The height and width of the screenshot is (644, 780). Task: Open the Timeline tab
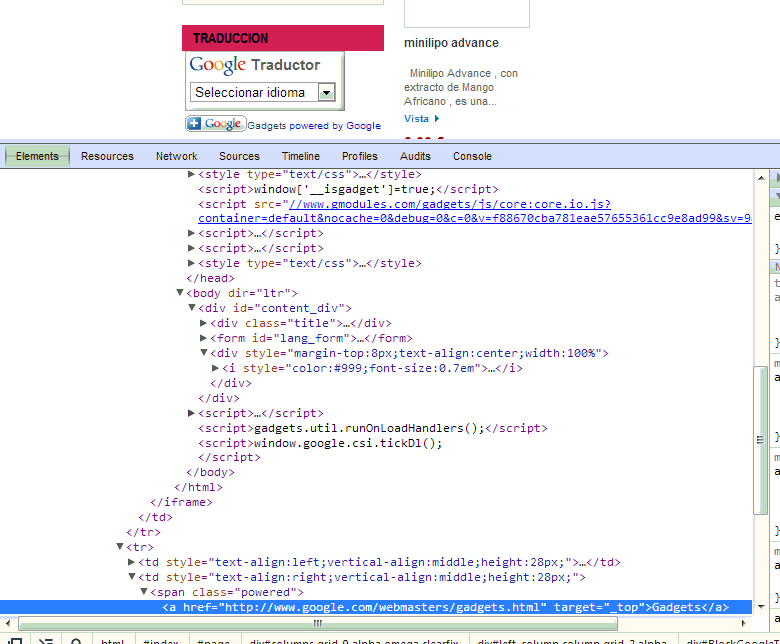coord(301,156)
